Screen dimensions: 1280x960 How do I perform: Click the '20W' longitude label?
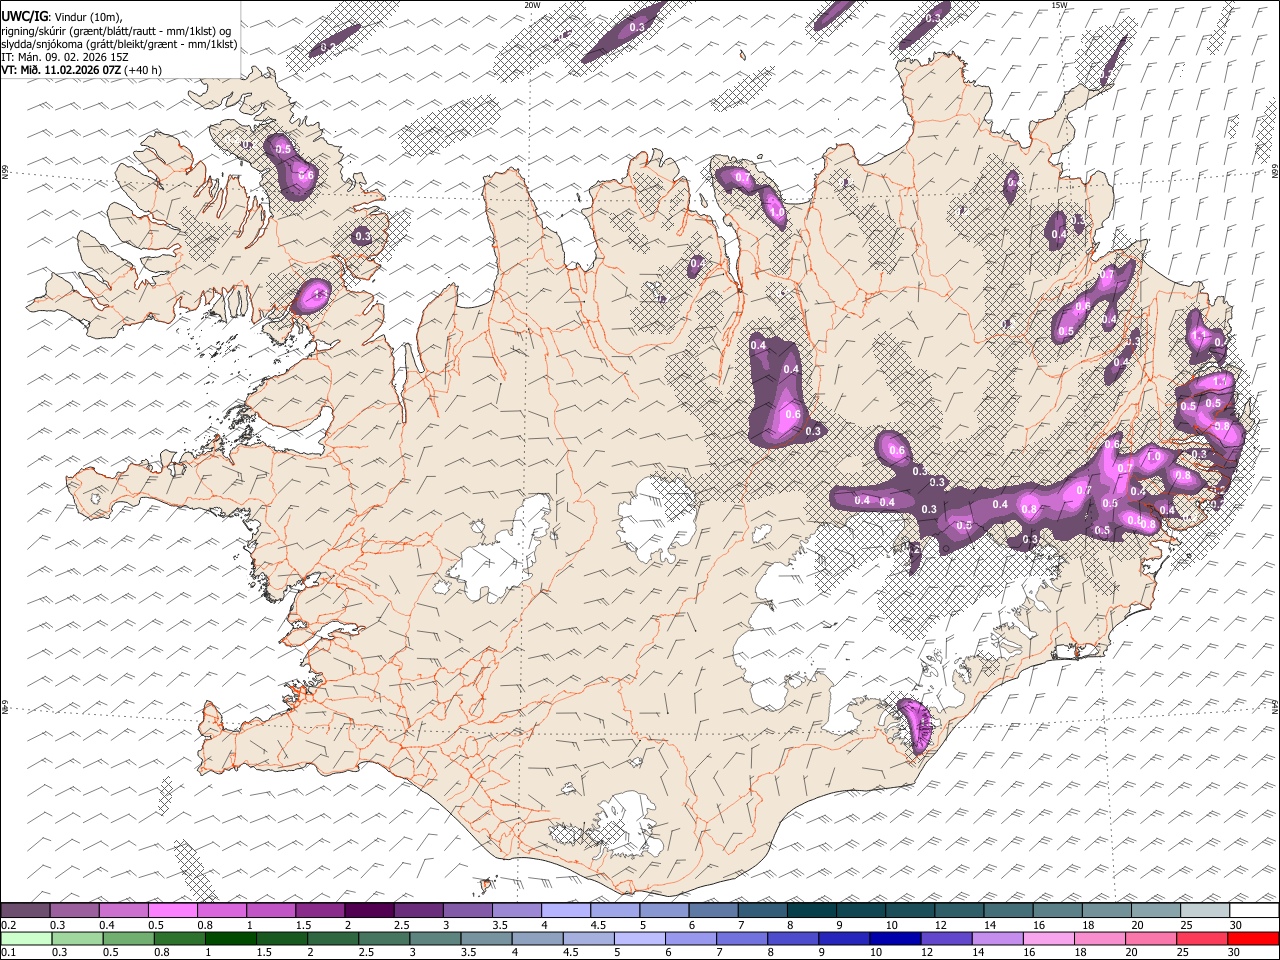click(532, 5)
